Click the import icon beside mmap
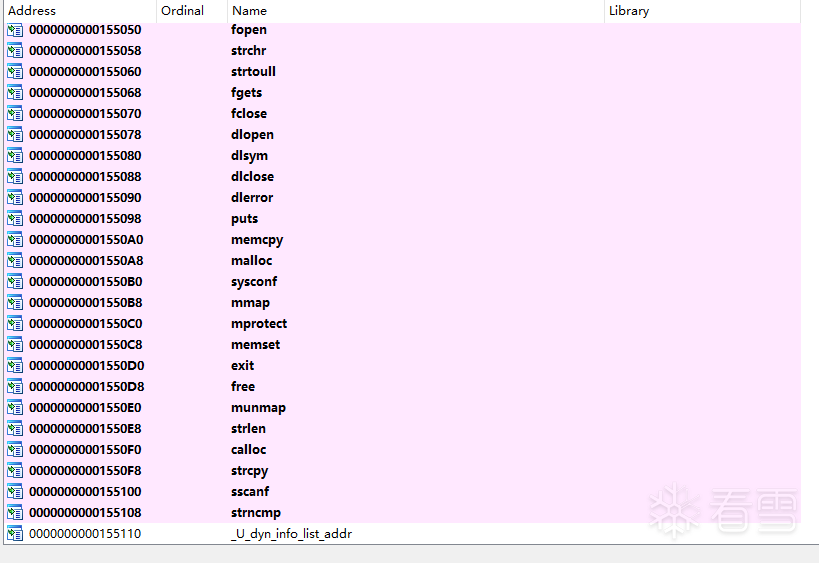Image resolution: width=819 pixels, height=563 pixels. (15, 303)
